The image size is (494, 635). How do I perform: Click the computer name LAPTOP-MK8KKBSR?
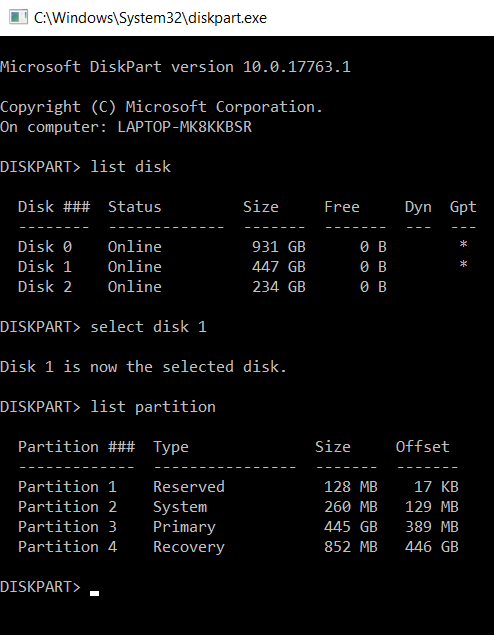[185, 127]
